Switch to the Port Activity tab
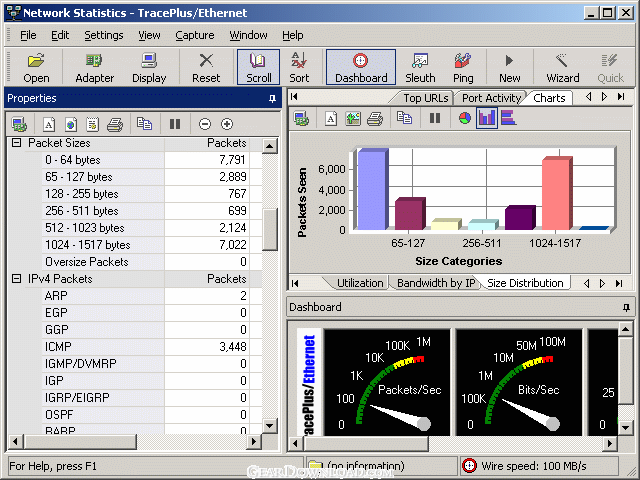640x480 pixels. (x=490, y=98)
